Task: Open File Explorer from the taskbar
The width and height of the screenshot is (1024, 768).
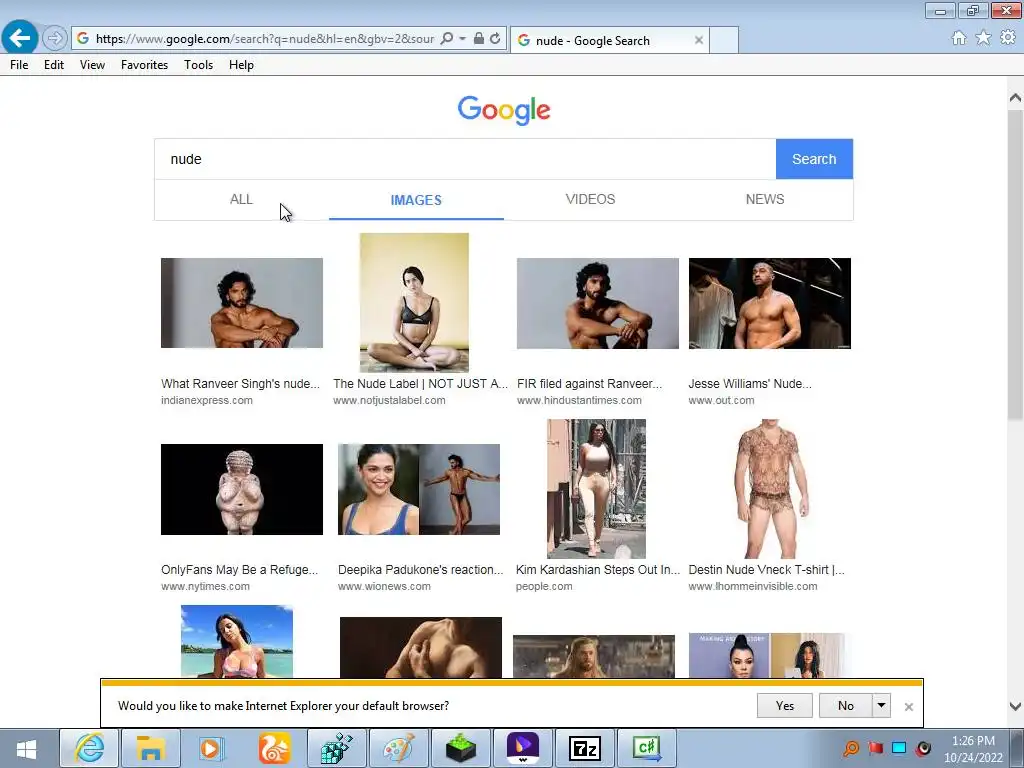Action: 150,748
